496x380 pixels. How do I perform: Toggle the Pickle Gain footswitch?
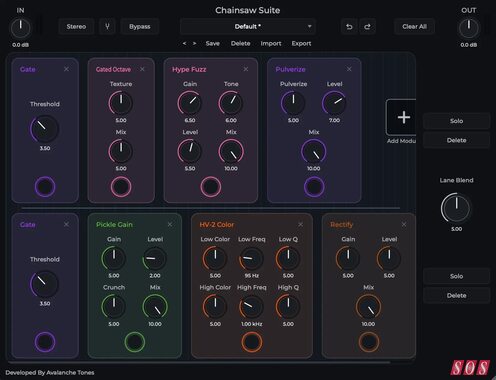(135, 342)
